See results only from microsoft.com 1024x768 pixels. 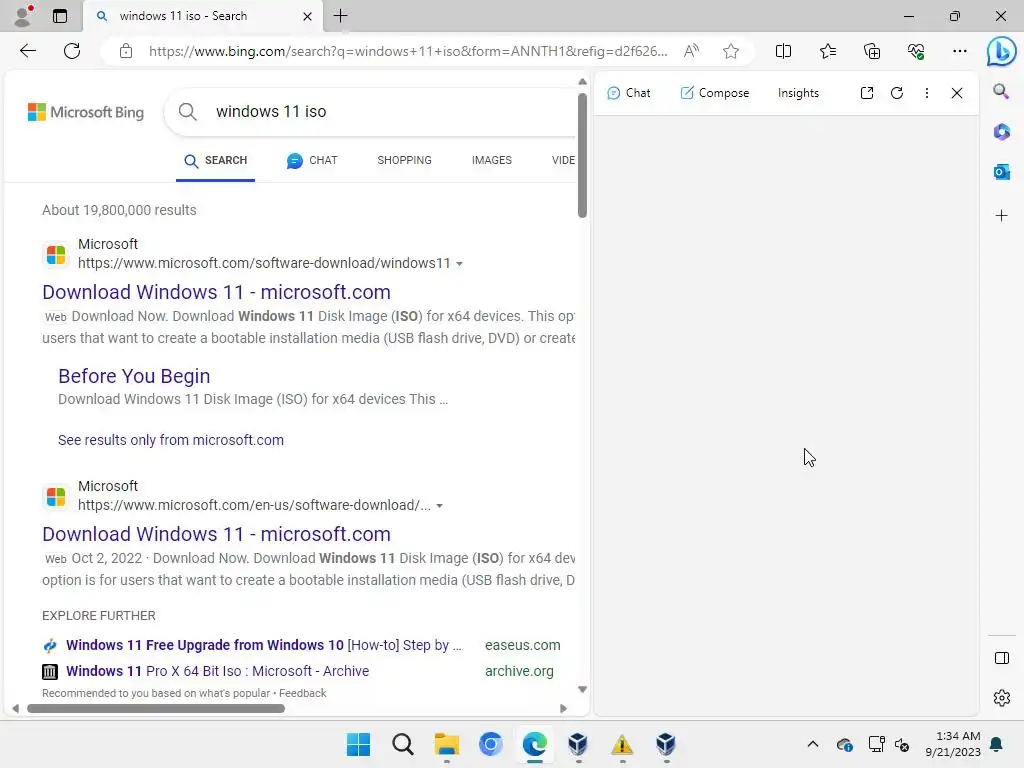[x=170, y=440]
